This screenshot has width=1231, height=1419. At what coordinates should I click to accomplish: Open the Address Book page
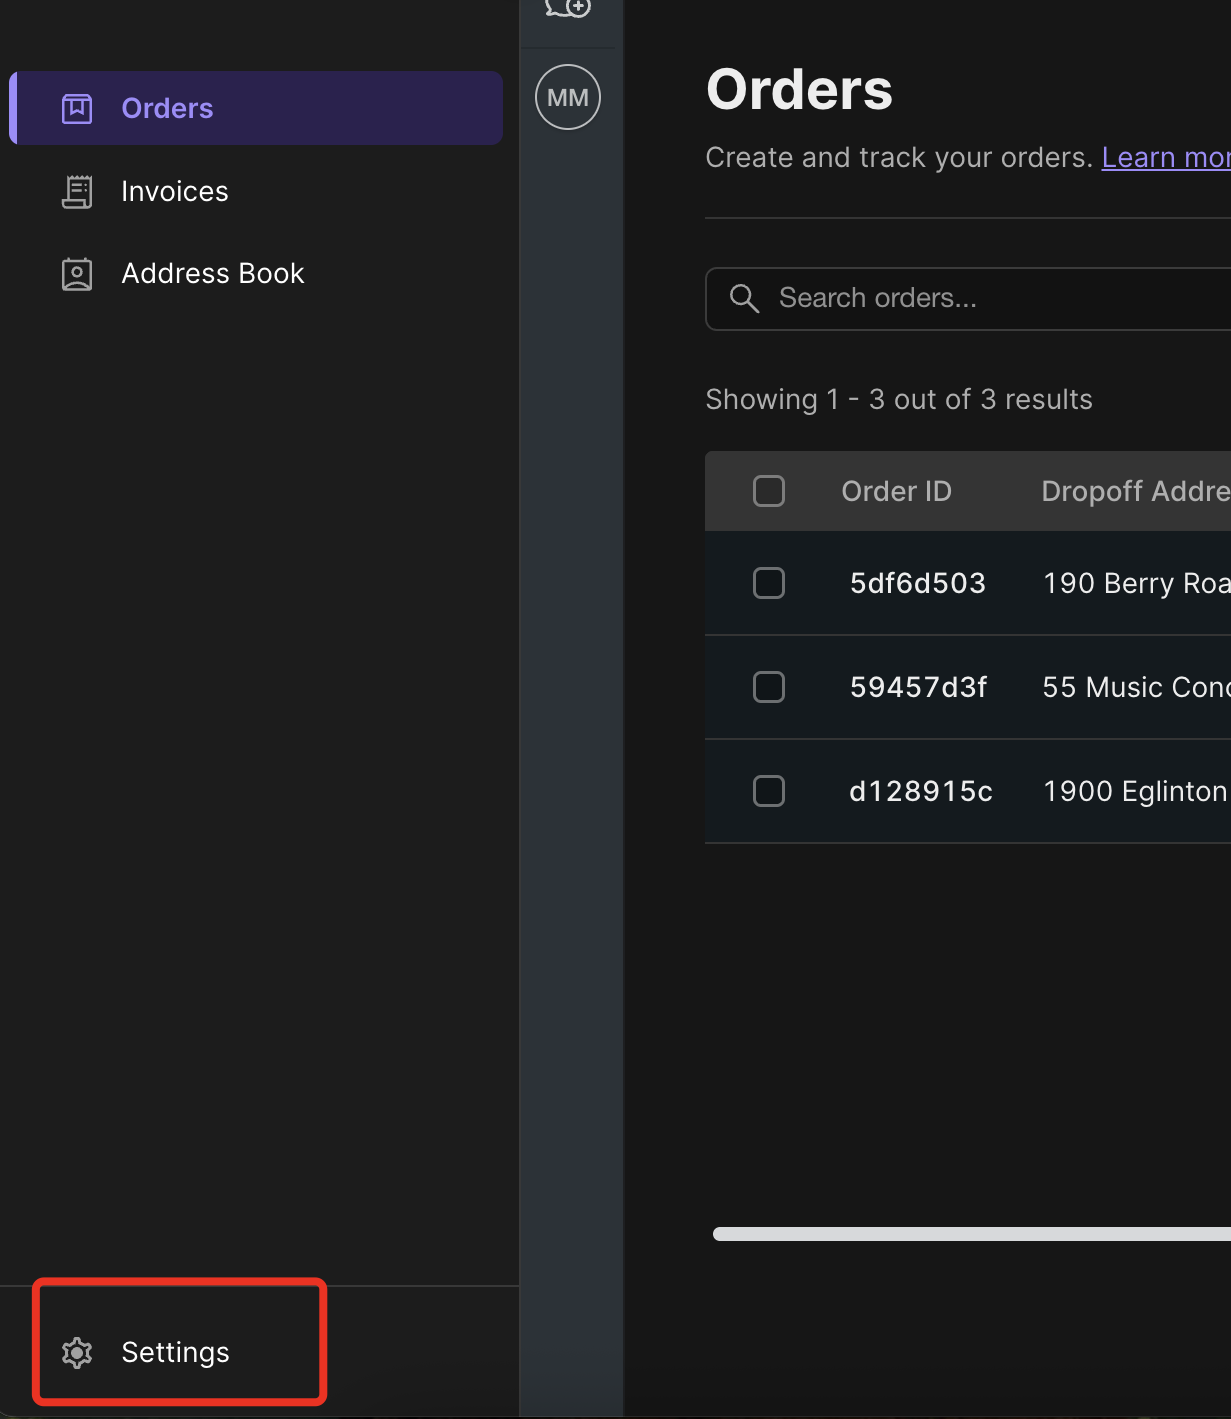[x=213, y=273]
